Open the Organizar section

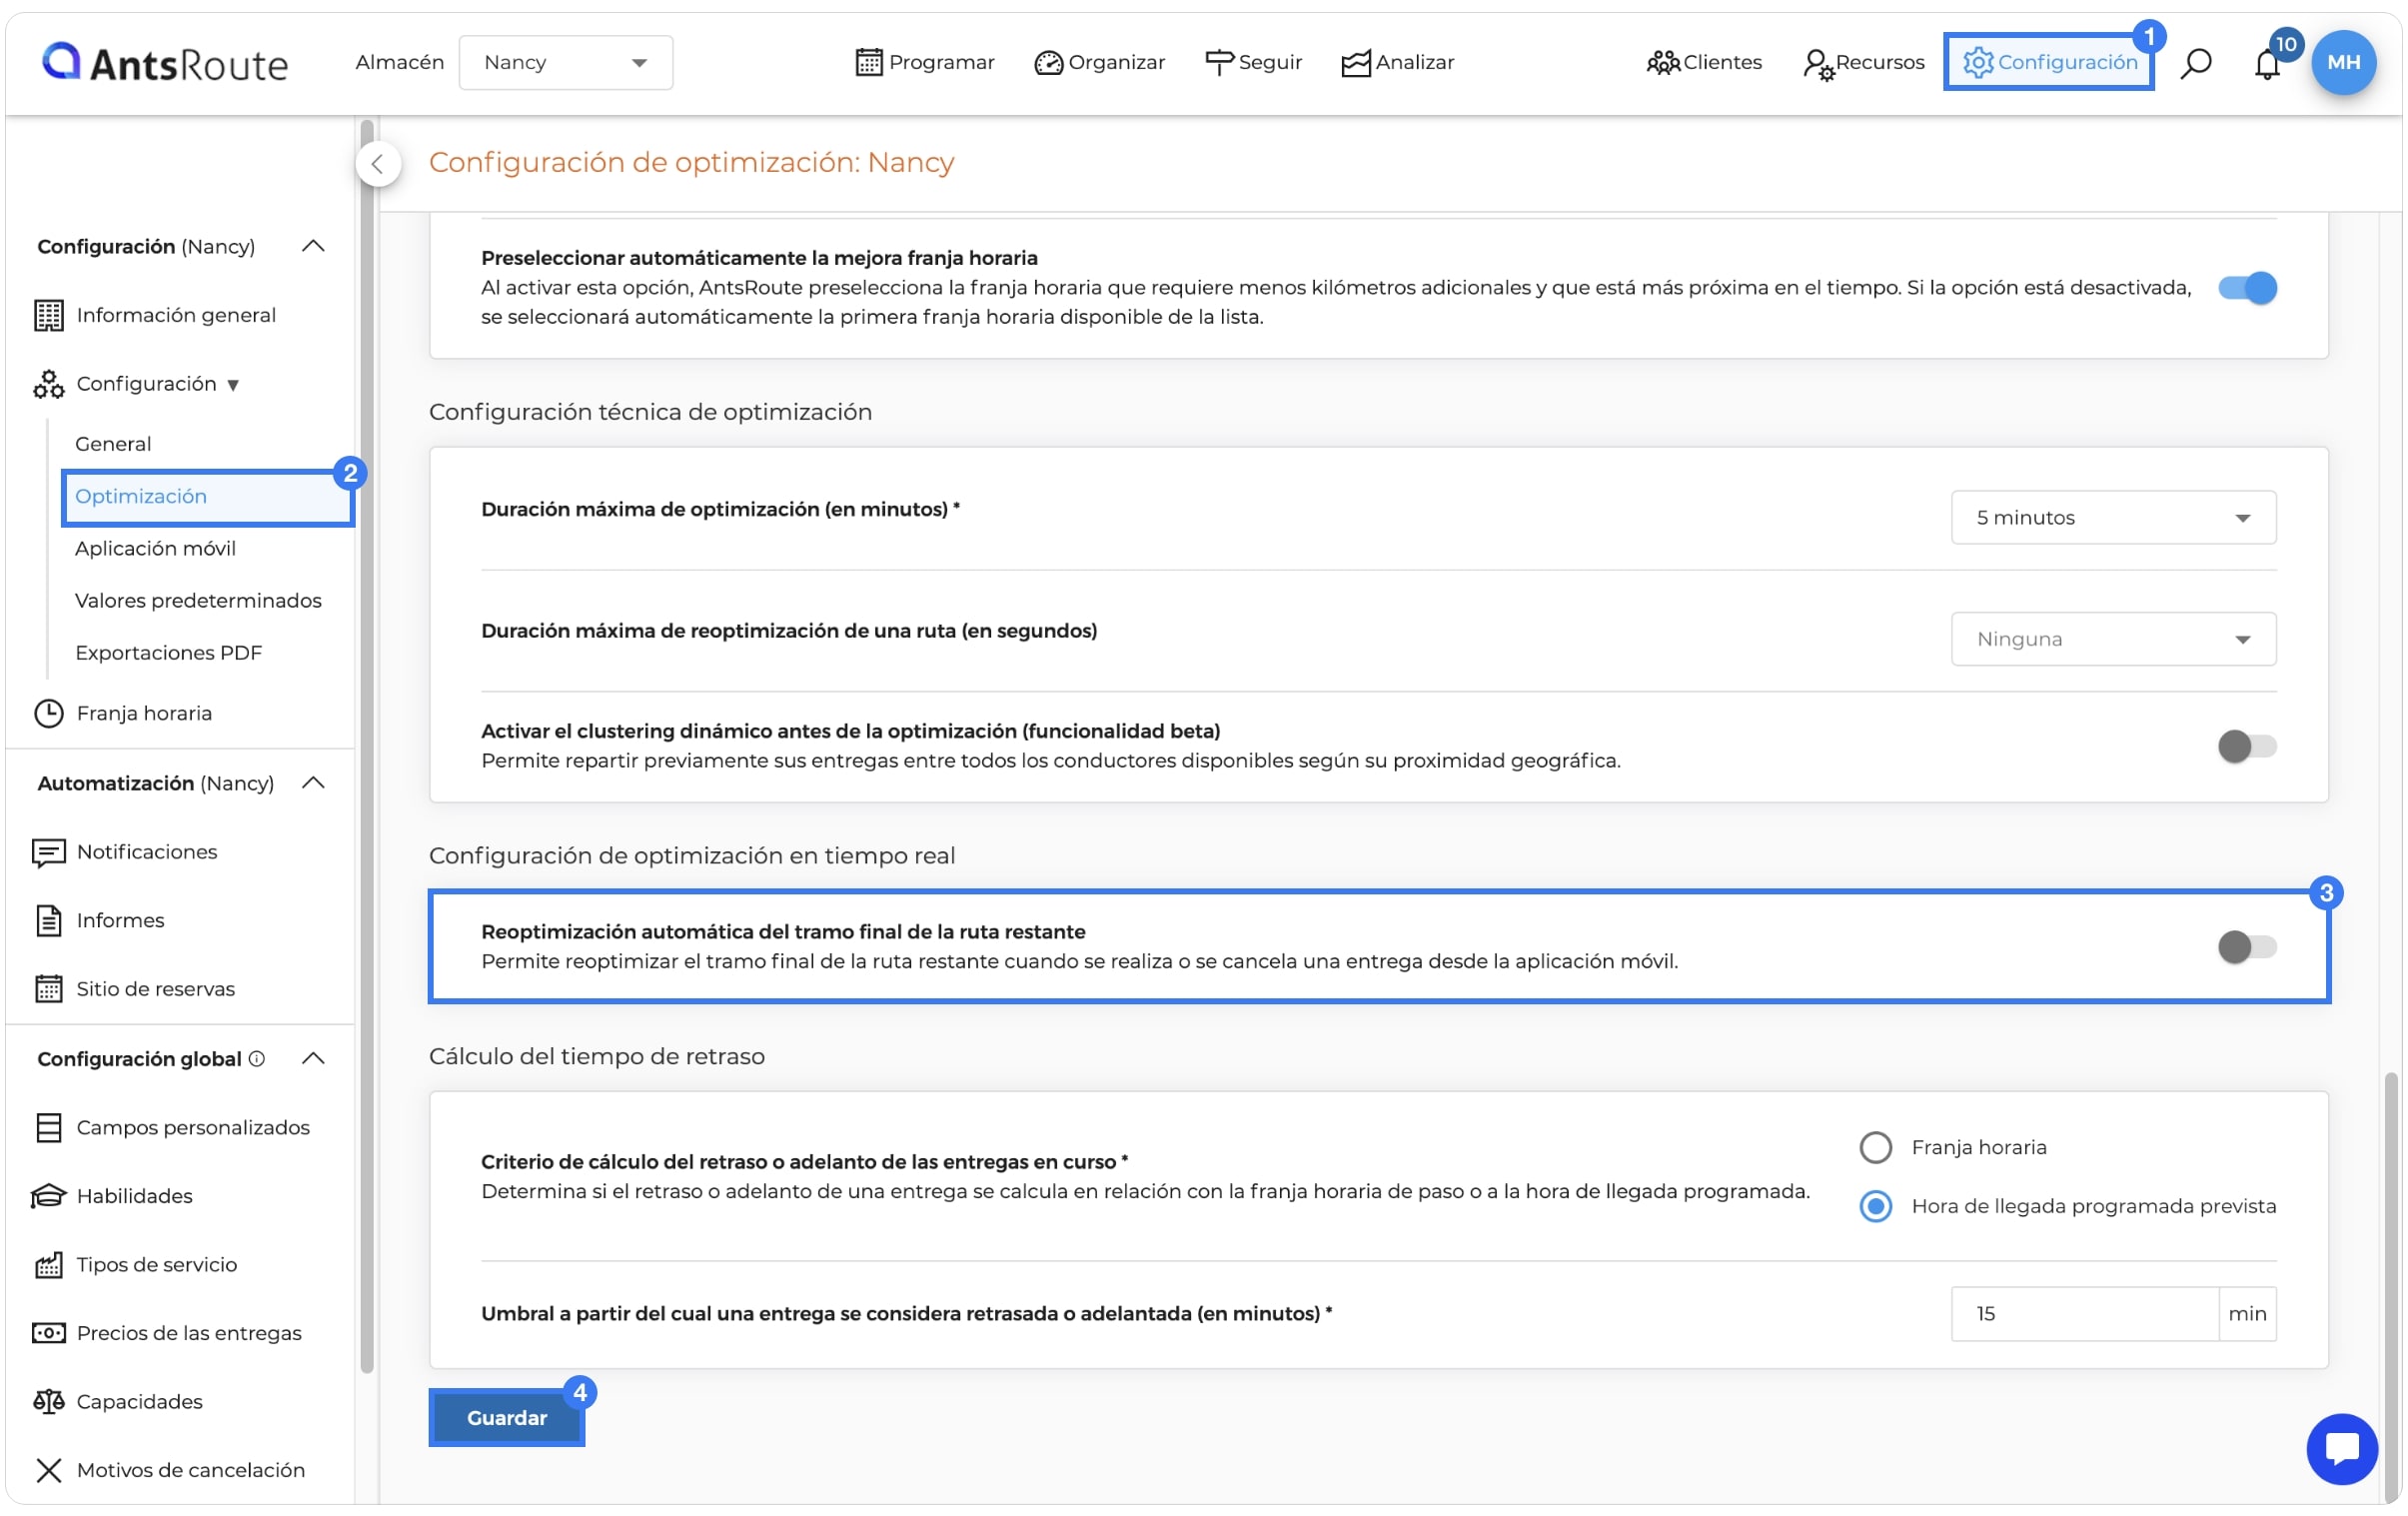coord(1099,62)
